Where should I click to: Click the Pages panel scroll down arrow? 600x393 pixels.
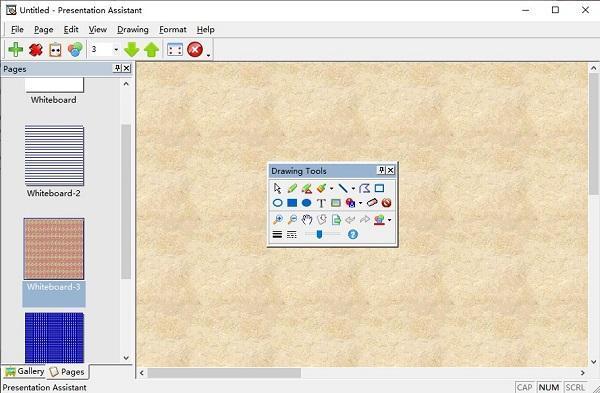coord(126,358)
